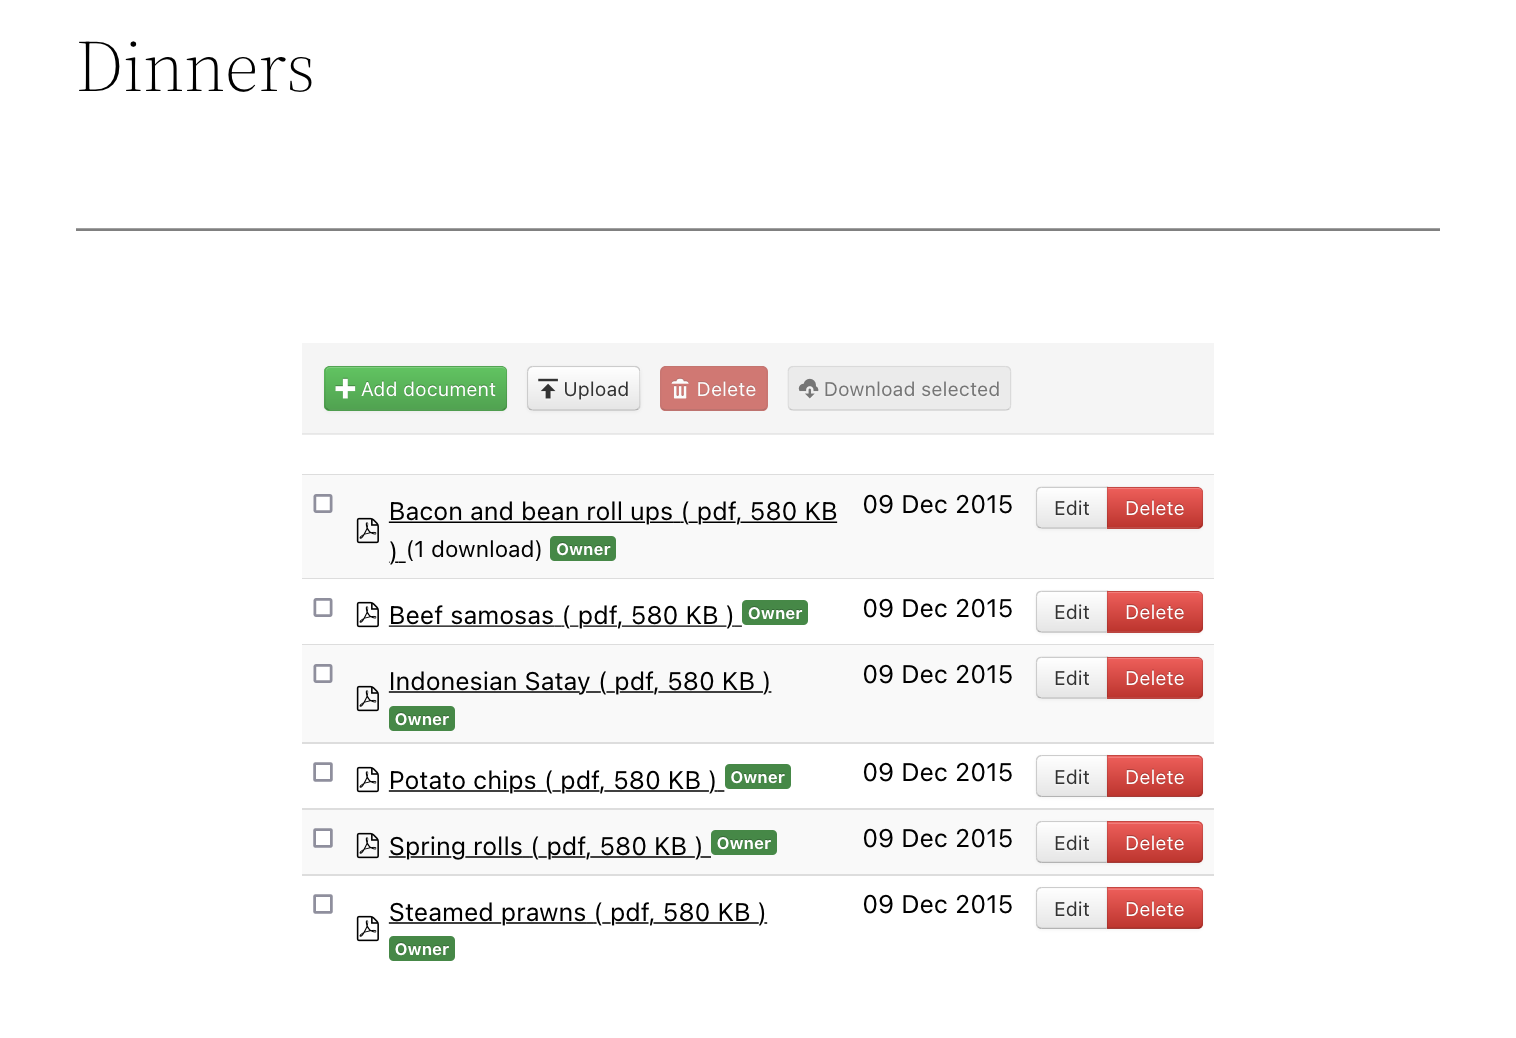The height and width of the screenshot is (1038, 1516).
Task: Click the PDF icon beside Beef samosas
Action: (x=368, y=615)
